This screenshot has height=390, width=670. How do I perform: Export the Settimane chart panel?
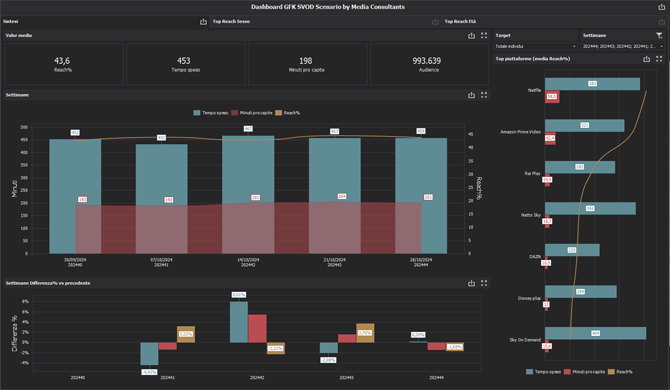471,95
